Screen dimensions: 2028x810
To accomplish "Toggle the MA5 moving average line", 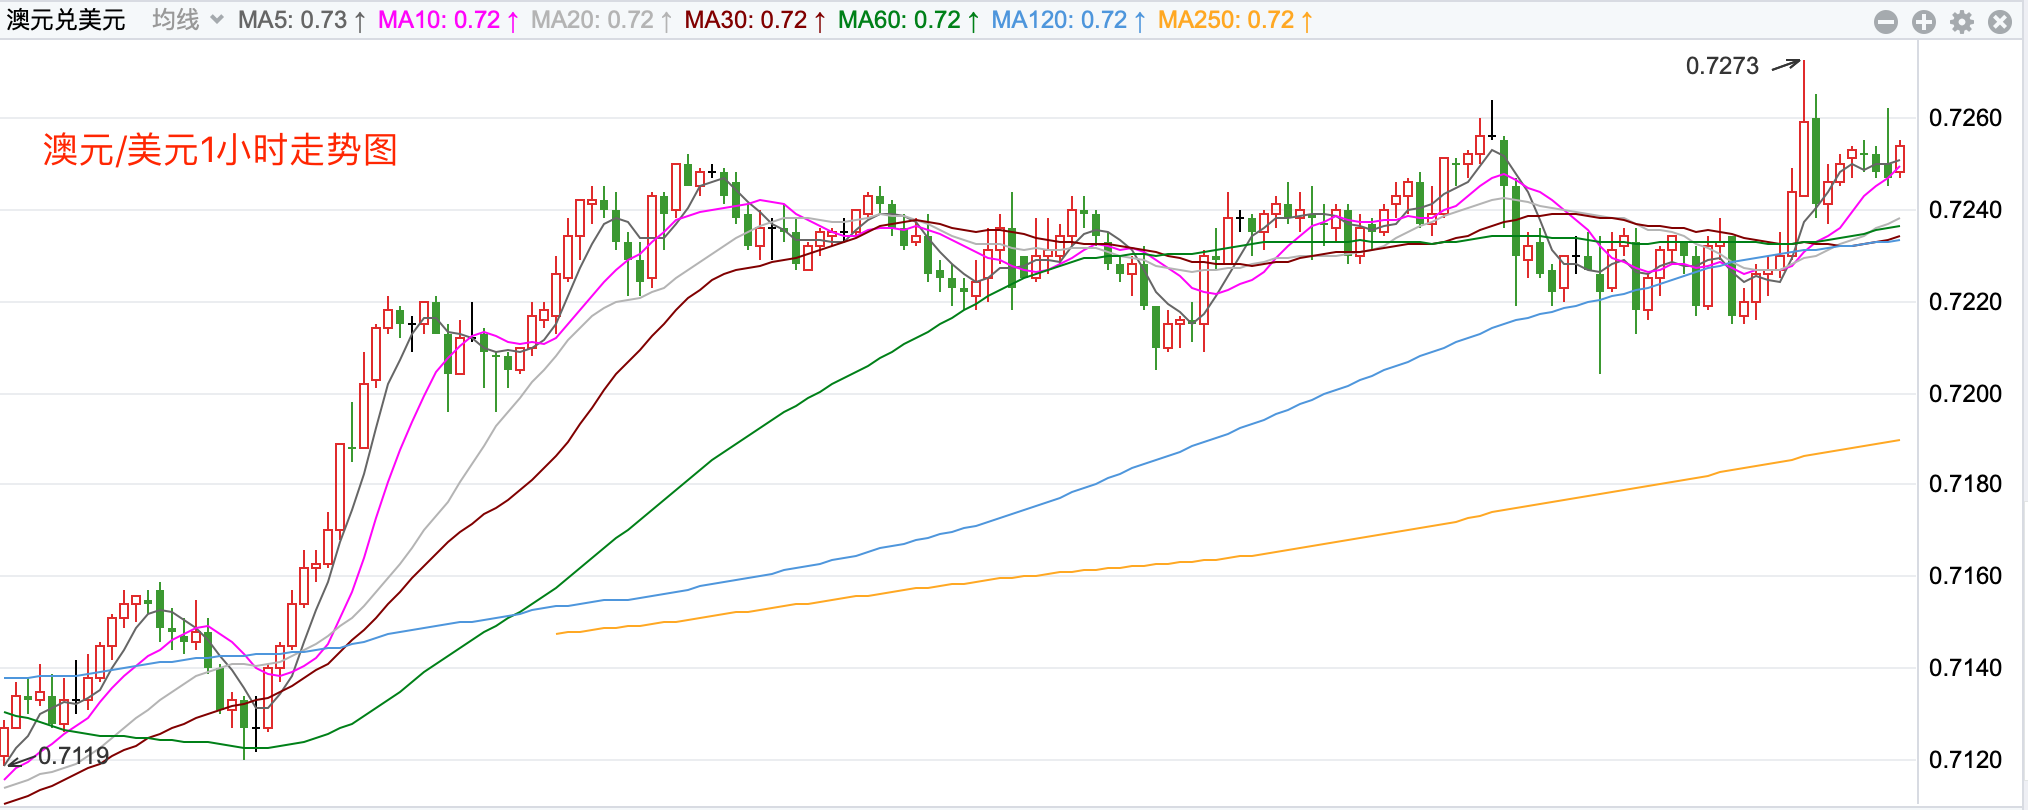I will tap(301, 20).
